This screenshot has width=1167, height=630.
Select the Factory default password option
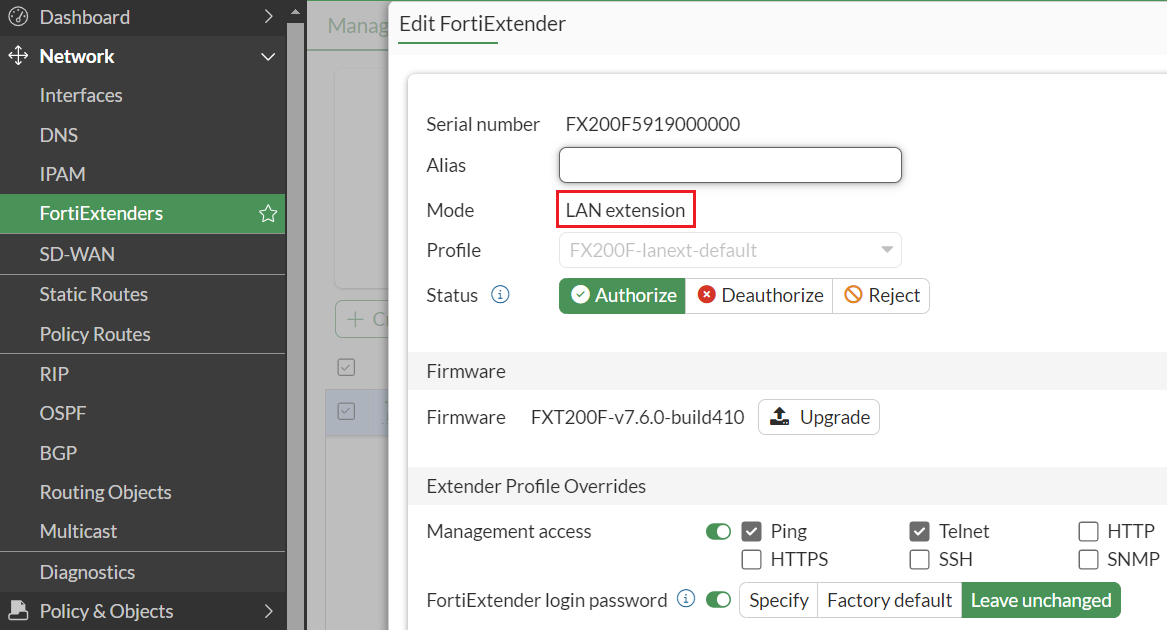tap(888, 600)
